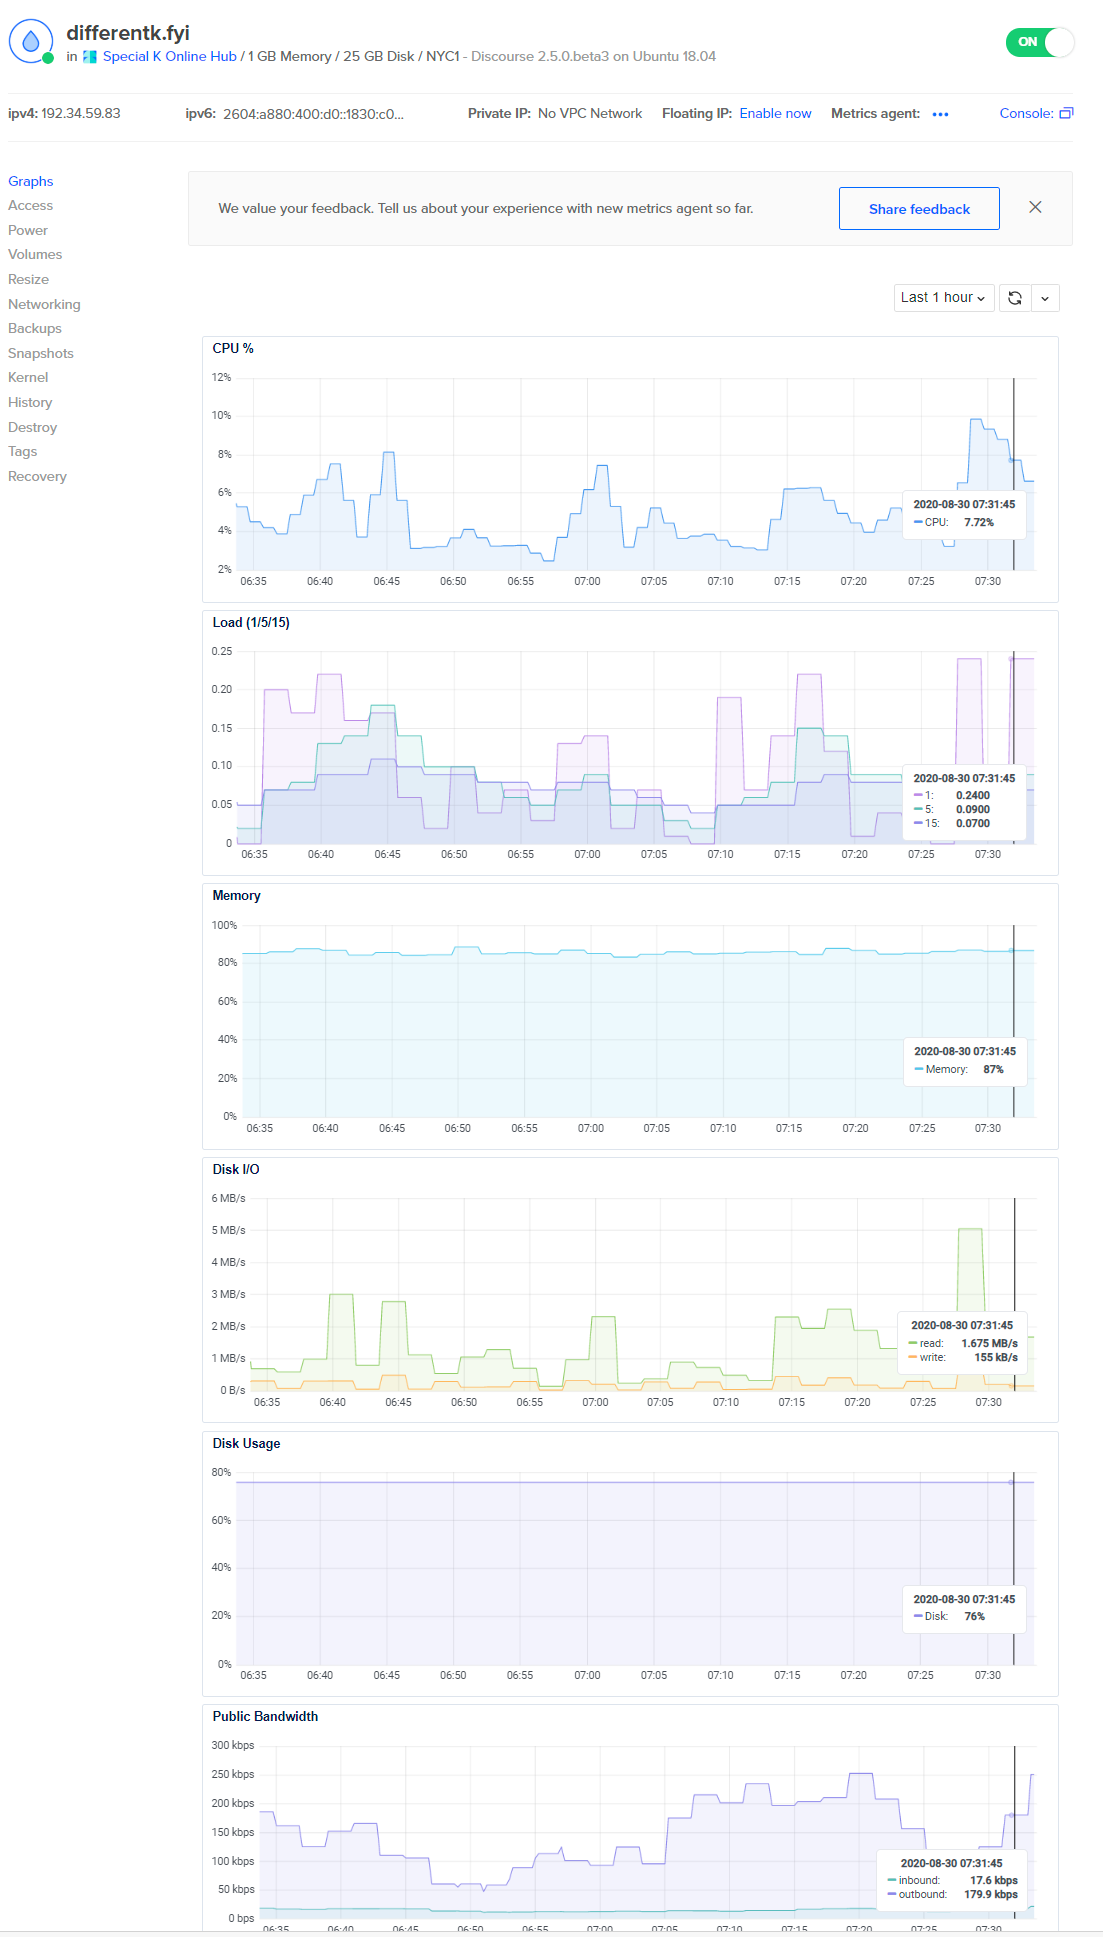
Task: Open the Kernel sidebar item
Action: click(x=28, y=378)
